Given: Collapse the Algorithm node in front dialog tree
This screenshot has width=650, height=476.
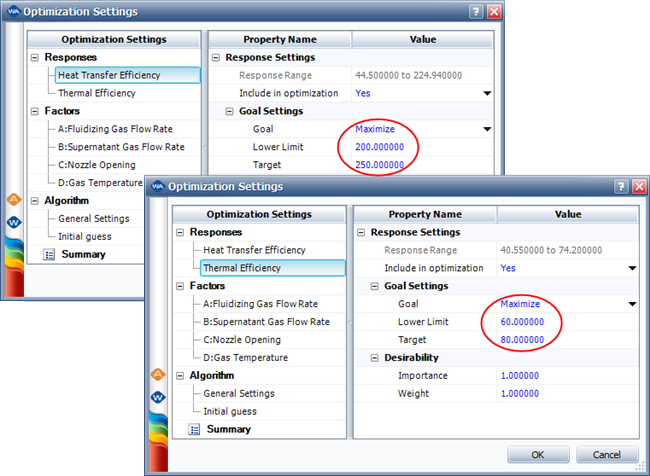Looking at the screenshot, I should pyautogui.click(x=180, y=376).
